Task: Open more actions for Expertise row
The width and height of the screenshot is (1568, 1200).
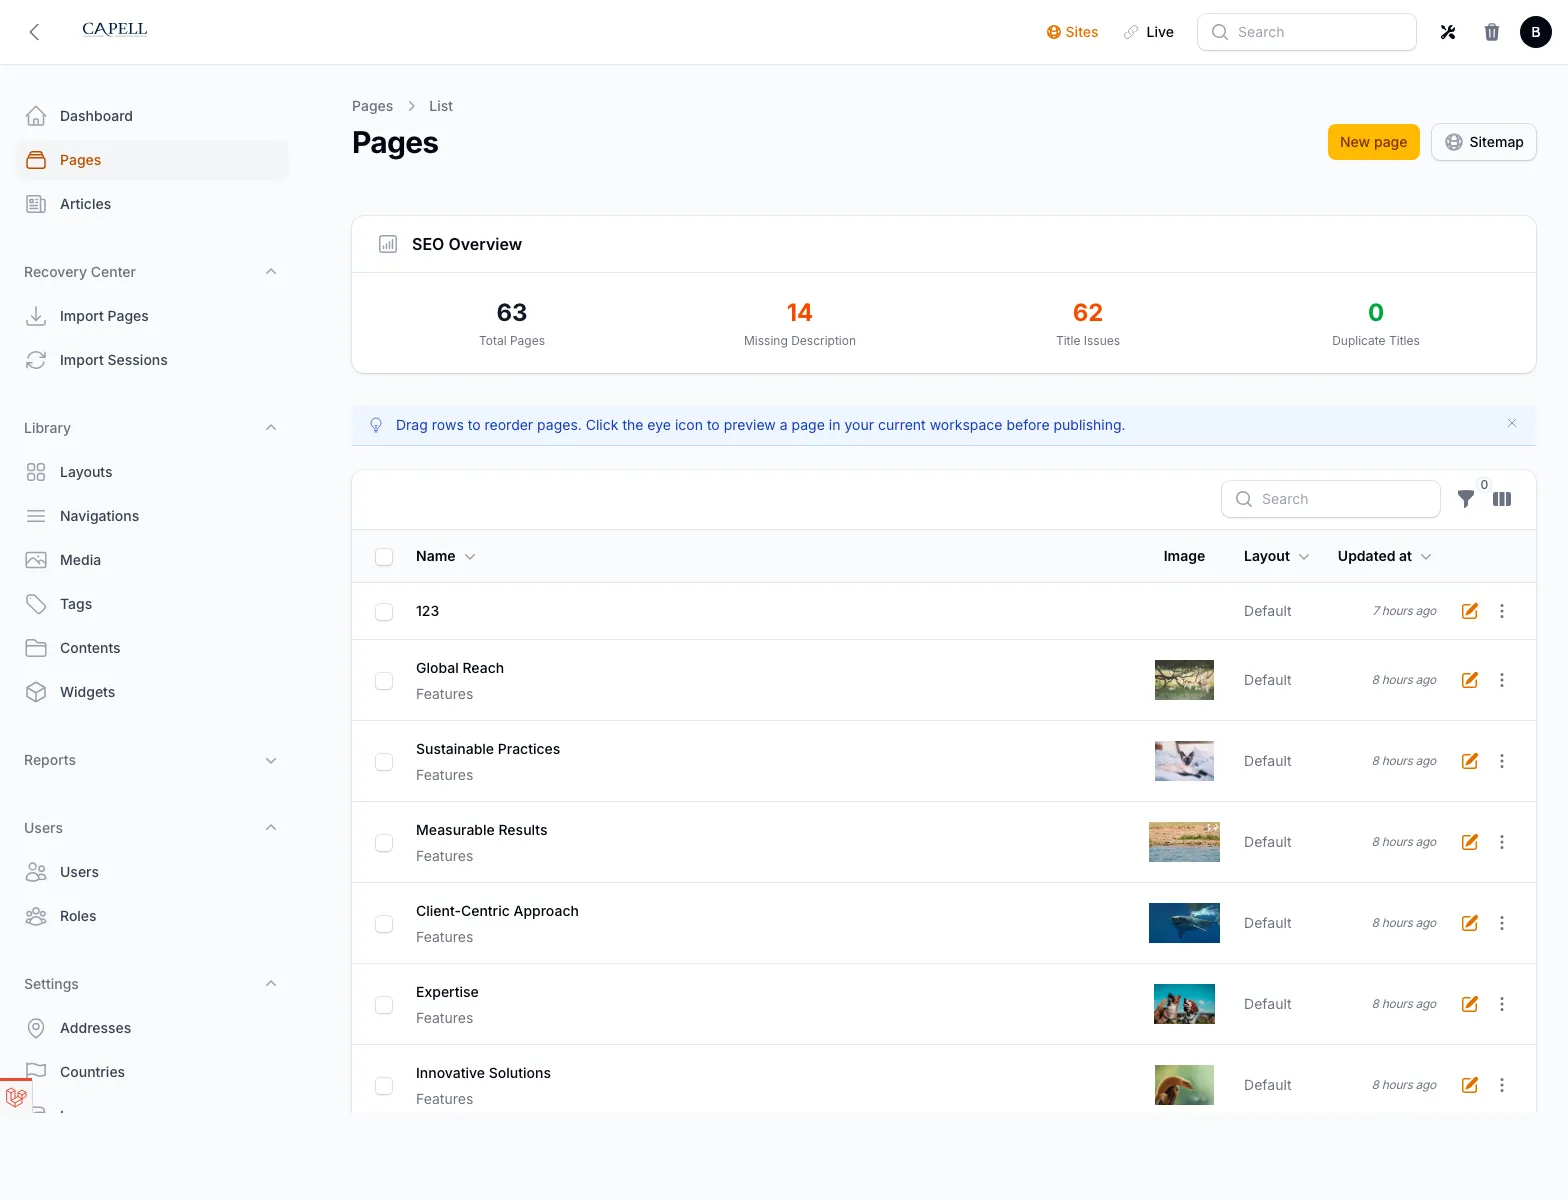Action: pyautogui.click(x=1502, y=1004)
